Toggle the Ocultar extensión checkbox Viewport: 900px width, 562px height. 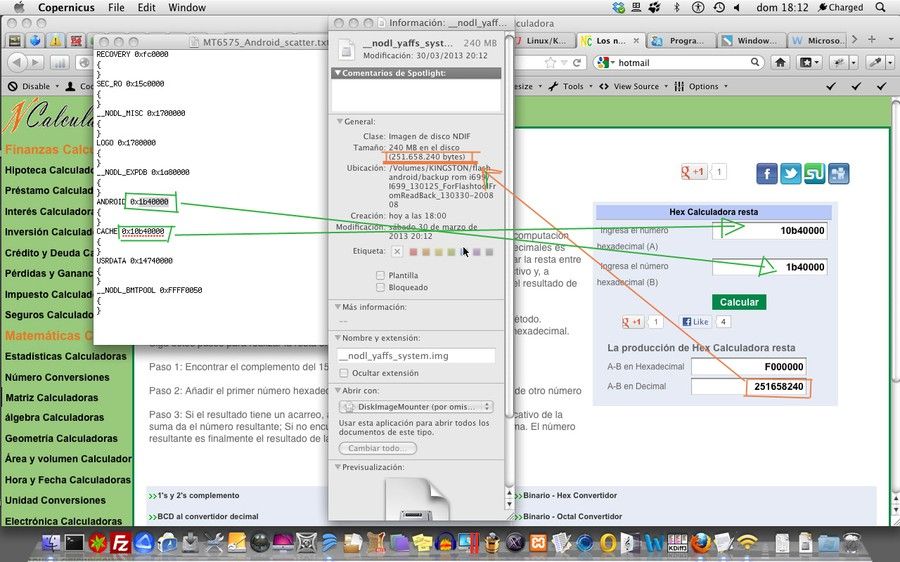[x=344, y=373]
